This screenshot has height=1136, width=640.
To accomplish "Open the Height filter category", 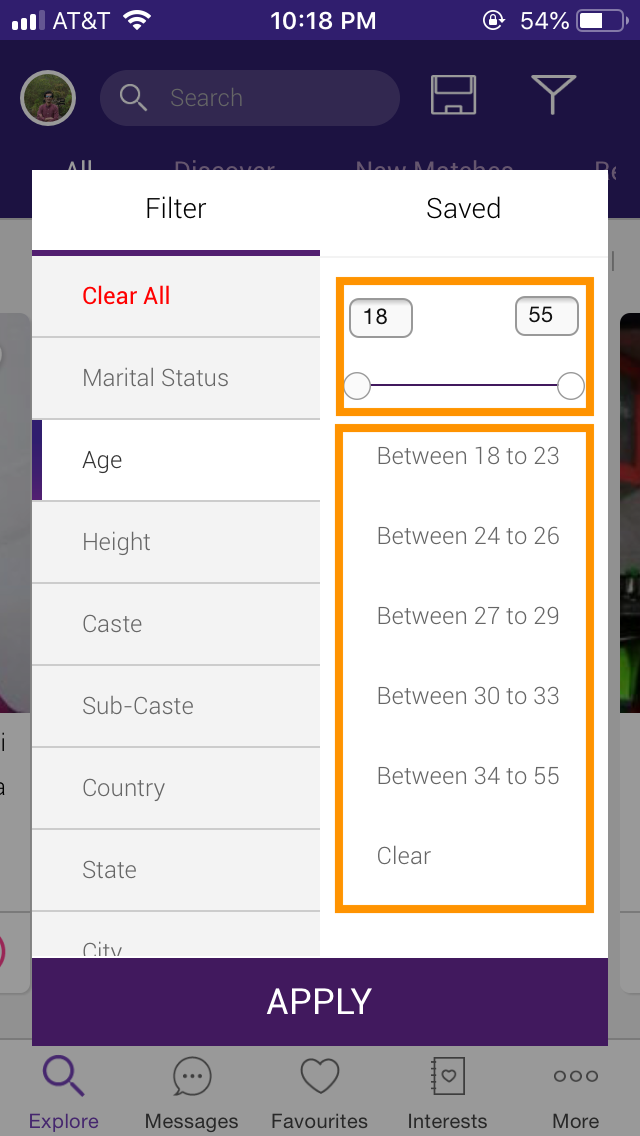I will pyautogui.click(x=176, y=542).
